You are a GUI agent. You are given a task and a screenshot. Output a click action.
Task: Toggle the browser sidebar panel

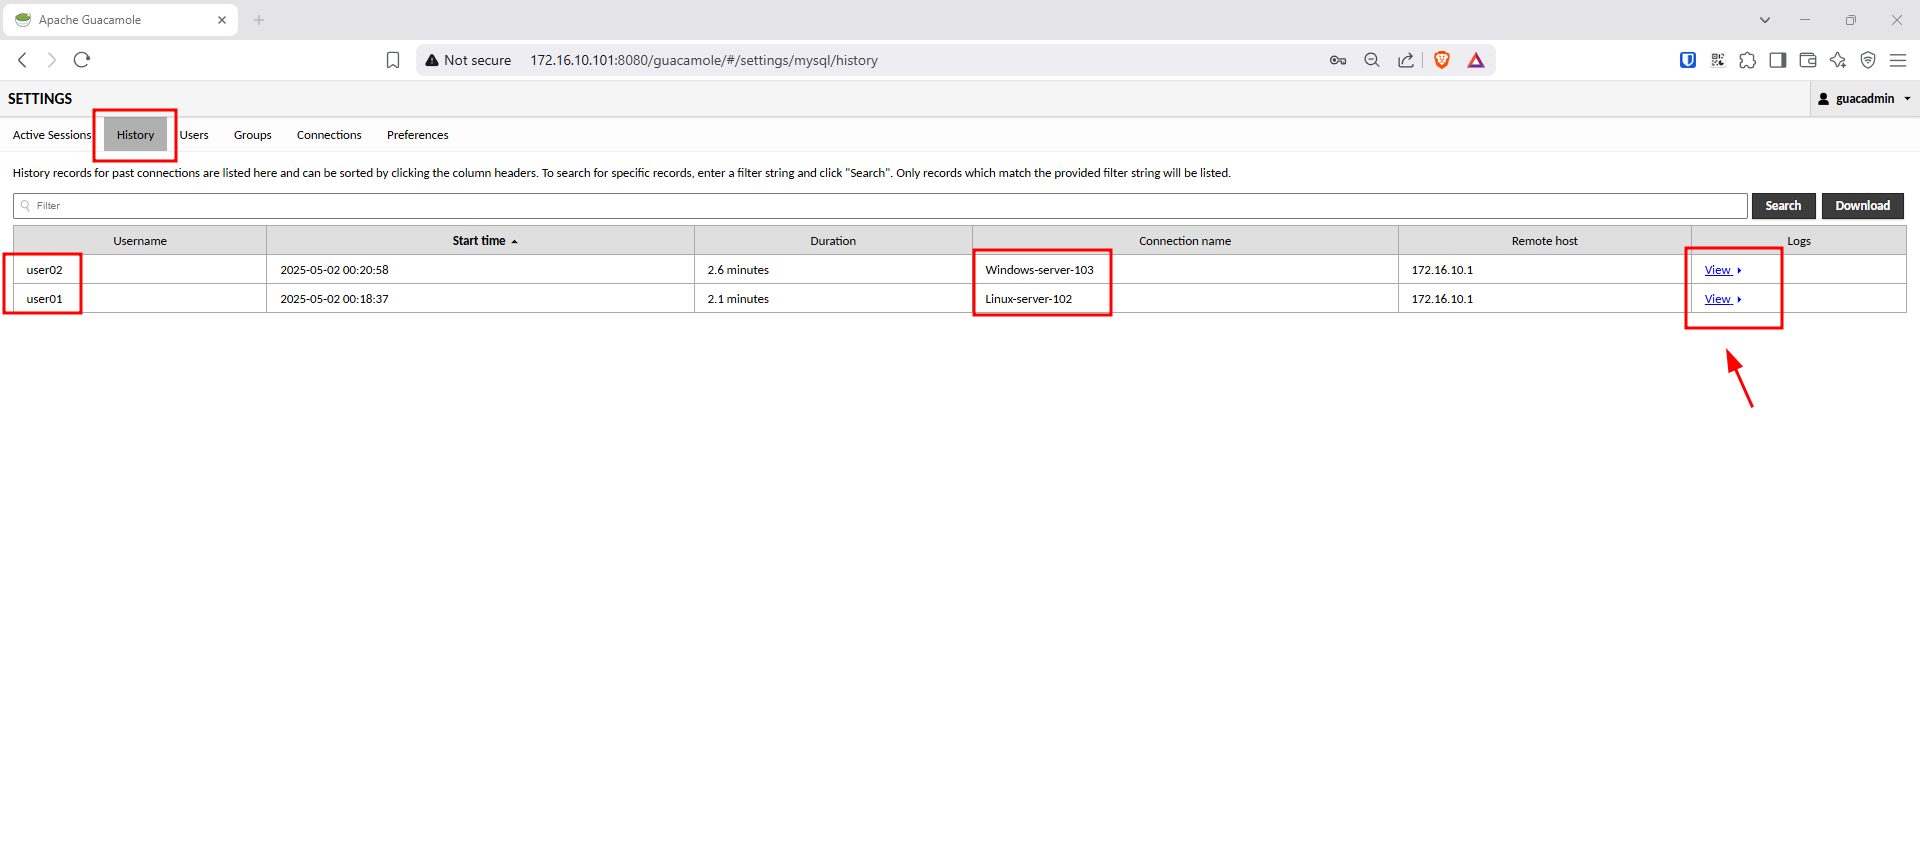1777,60
